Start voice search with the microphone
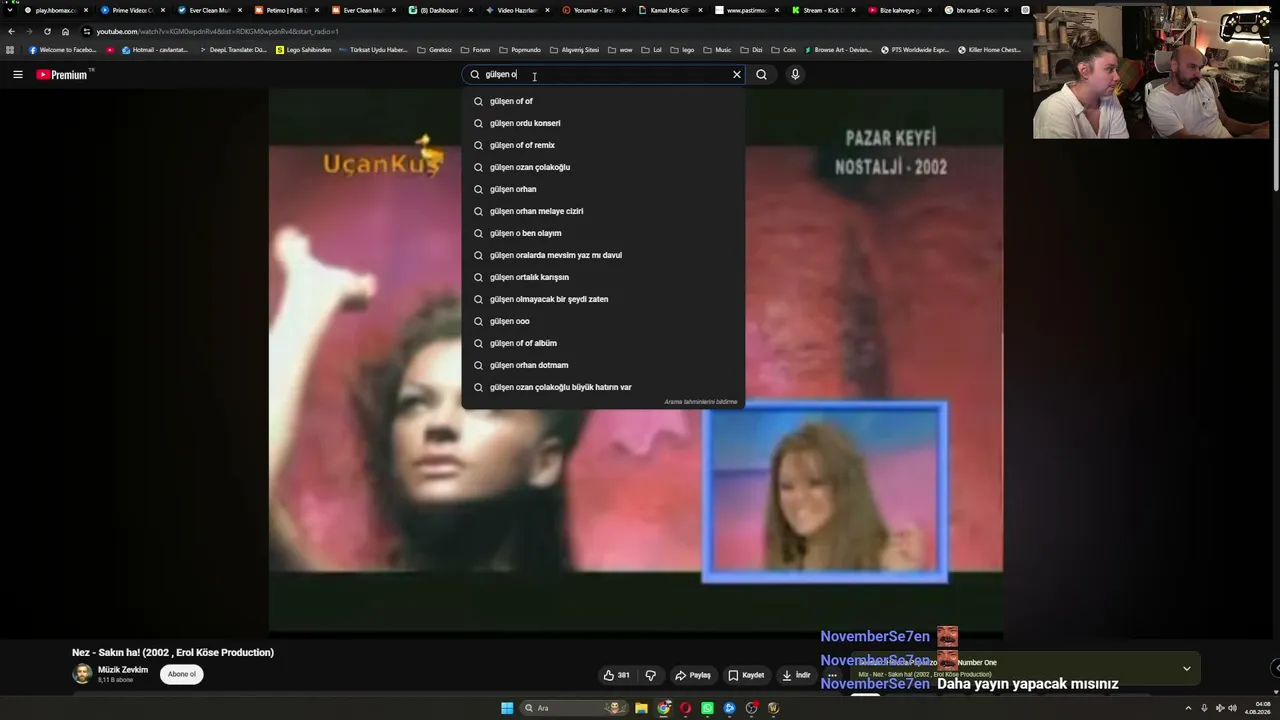1280x720 pixels. [795, 74]
